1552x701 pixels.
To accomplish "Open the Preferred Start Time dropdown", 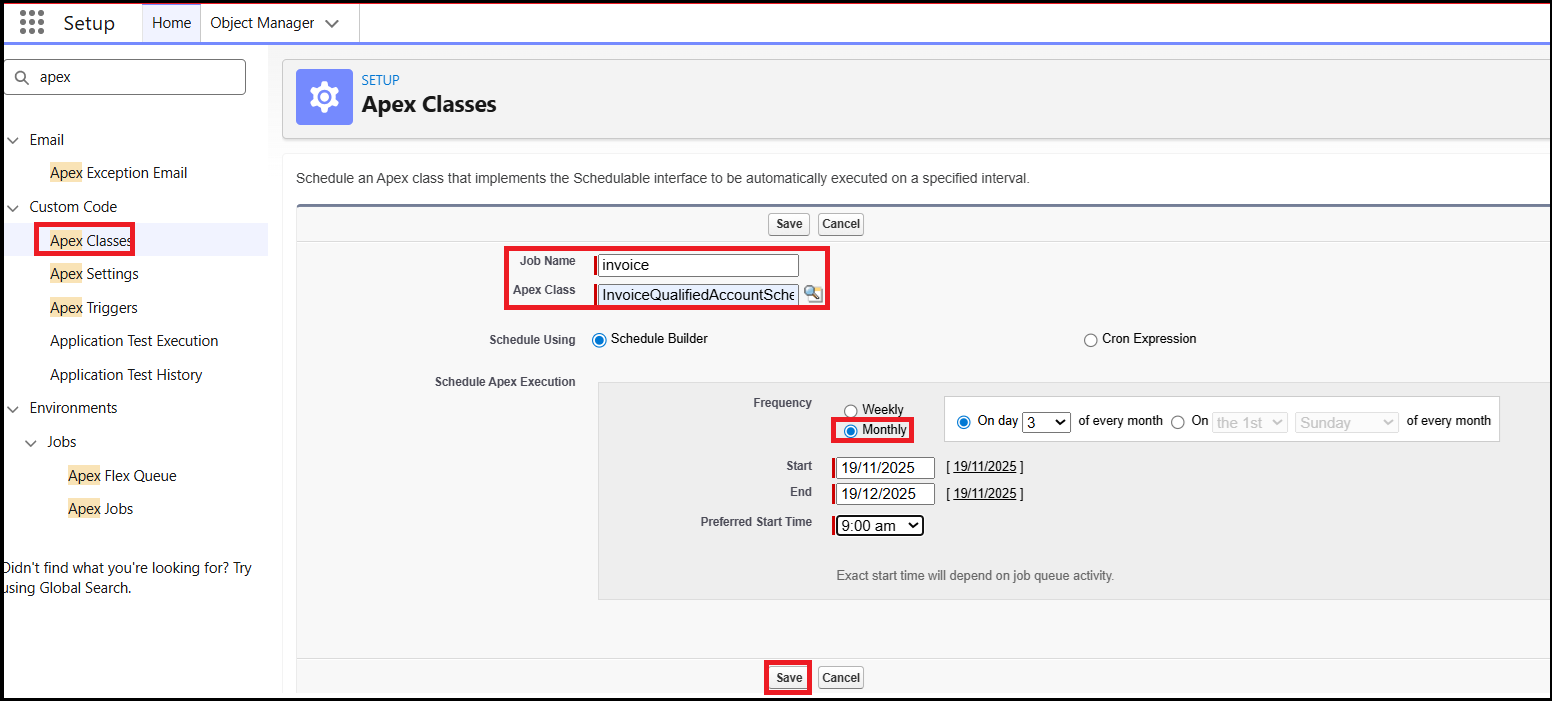I will click(880, 525).
